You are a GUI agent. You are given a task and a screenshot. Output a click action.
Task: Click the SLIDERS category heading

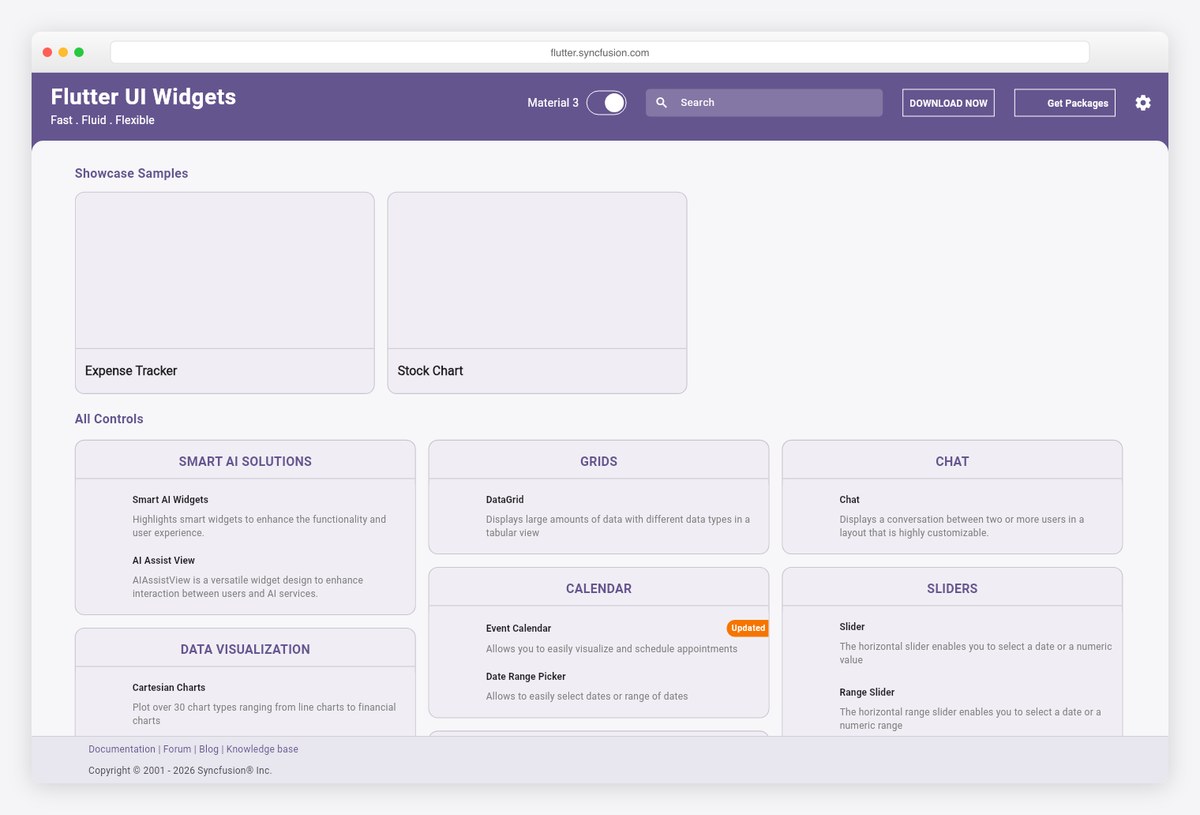click(x=952, y=589)
